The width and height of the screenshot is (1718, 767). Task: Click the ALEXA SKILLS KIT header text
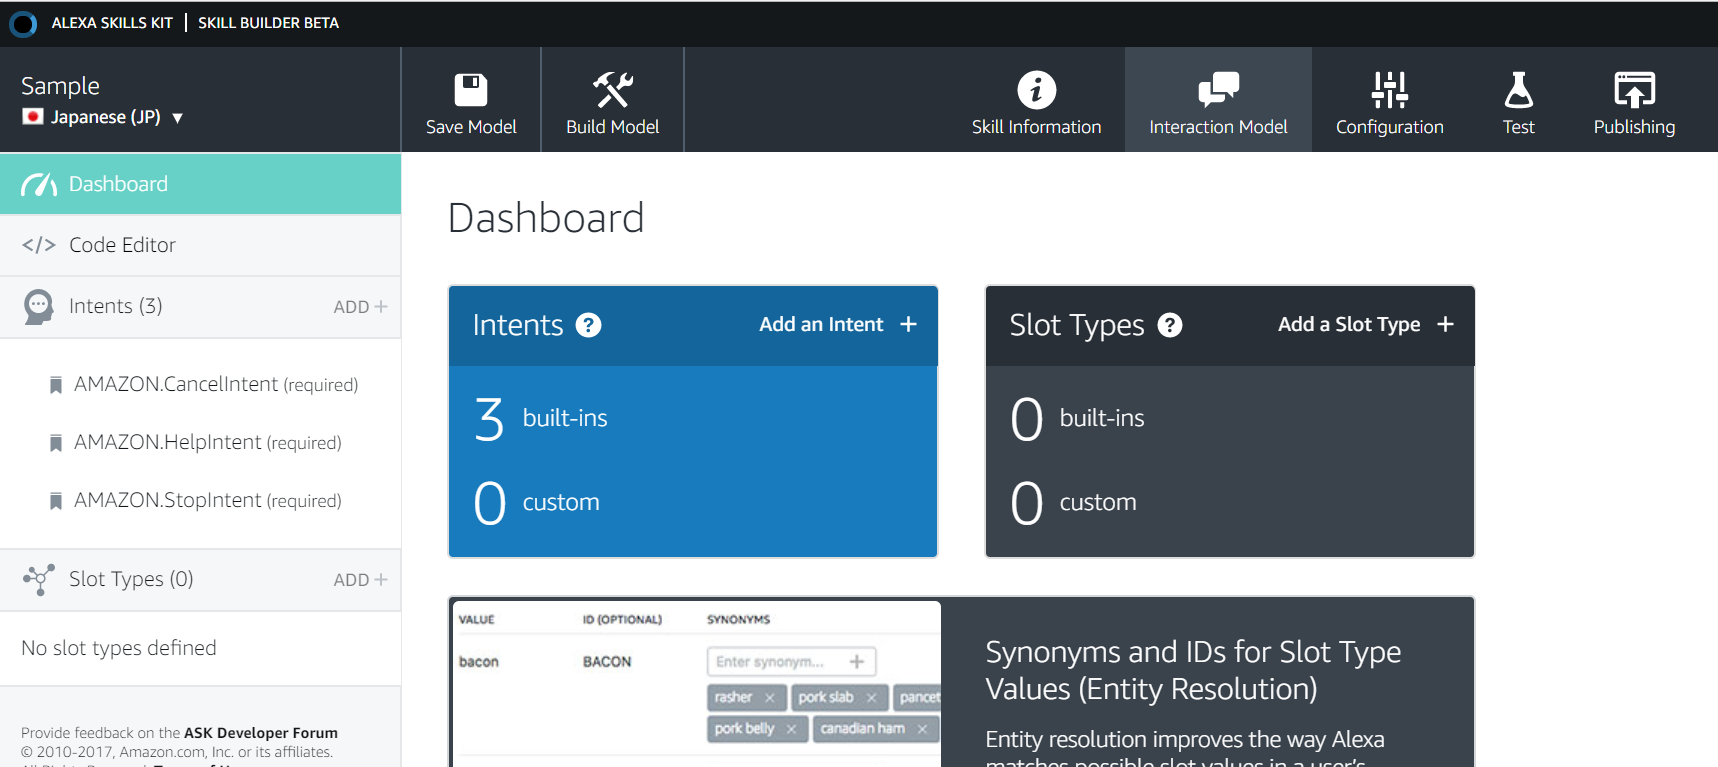click(112, 23)
